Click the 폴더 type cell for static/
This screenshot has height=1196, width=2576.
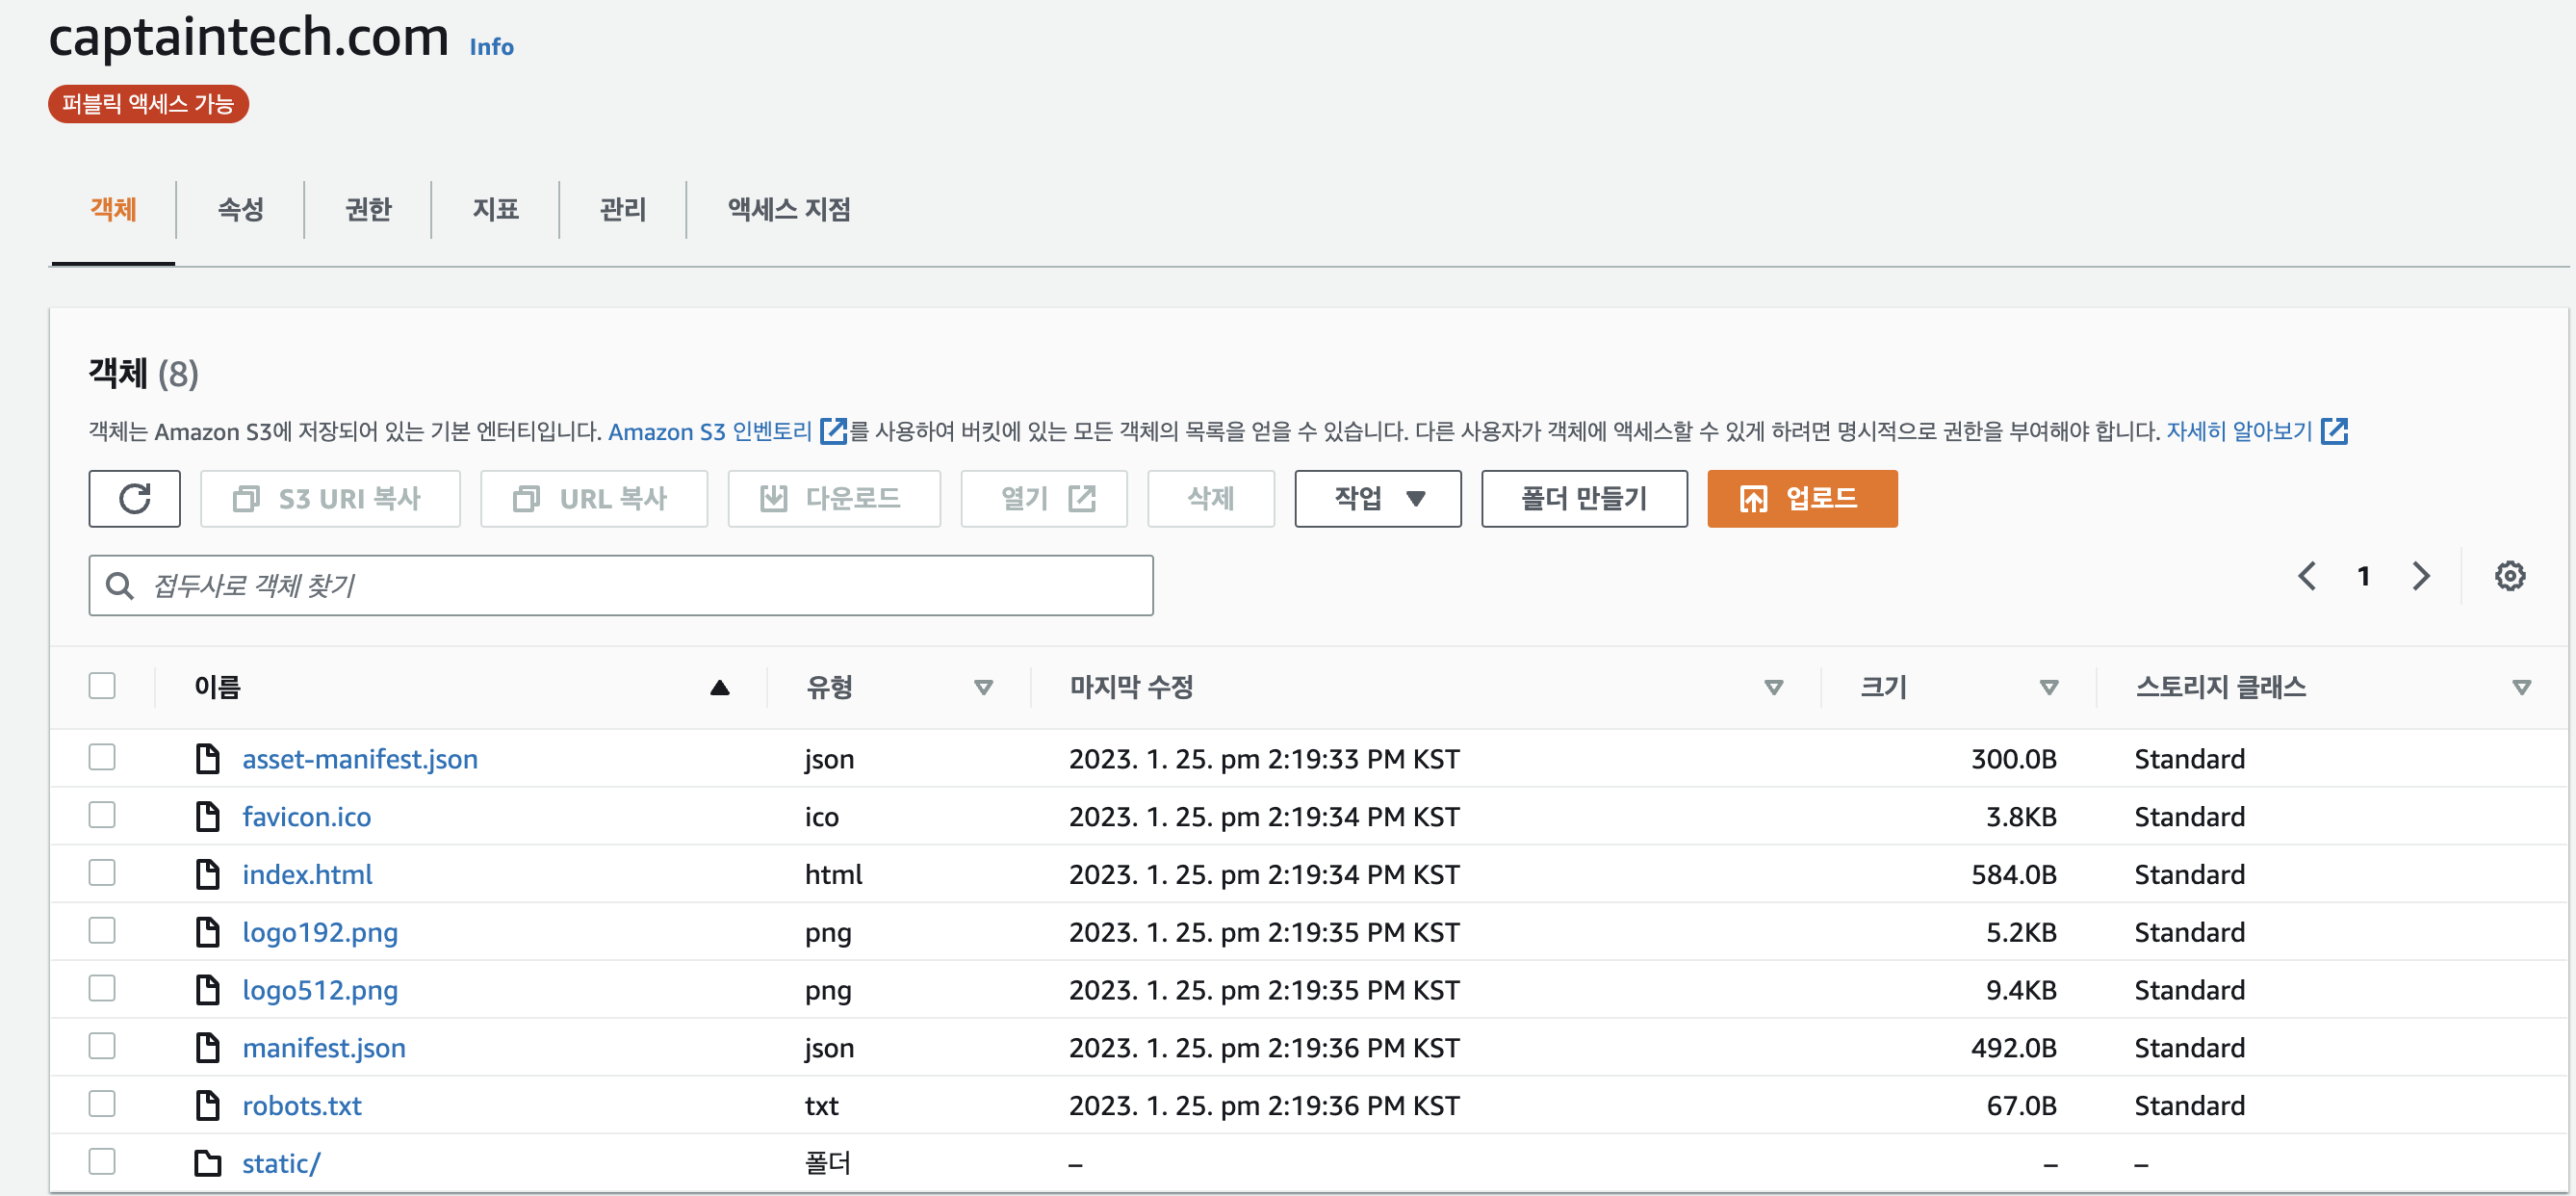pyautogui.click(x=827, y=1163)
